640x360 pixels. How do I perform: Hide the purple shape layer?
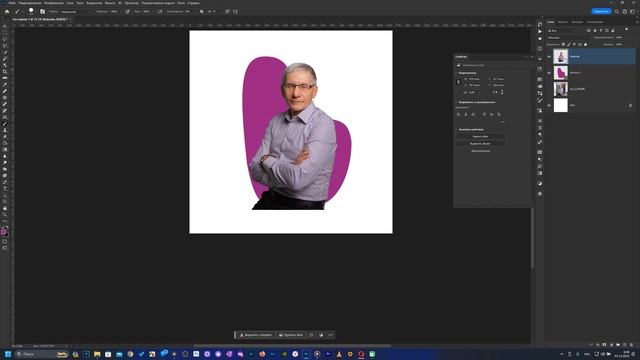pyautogui.click(x=549, y=73)
